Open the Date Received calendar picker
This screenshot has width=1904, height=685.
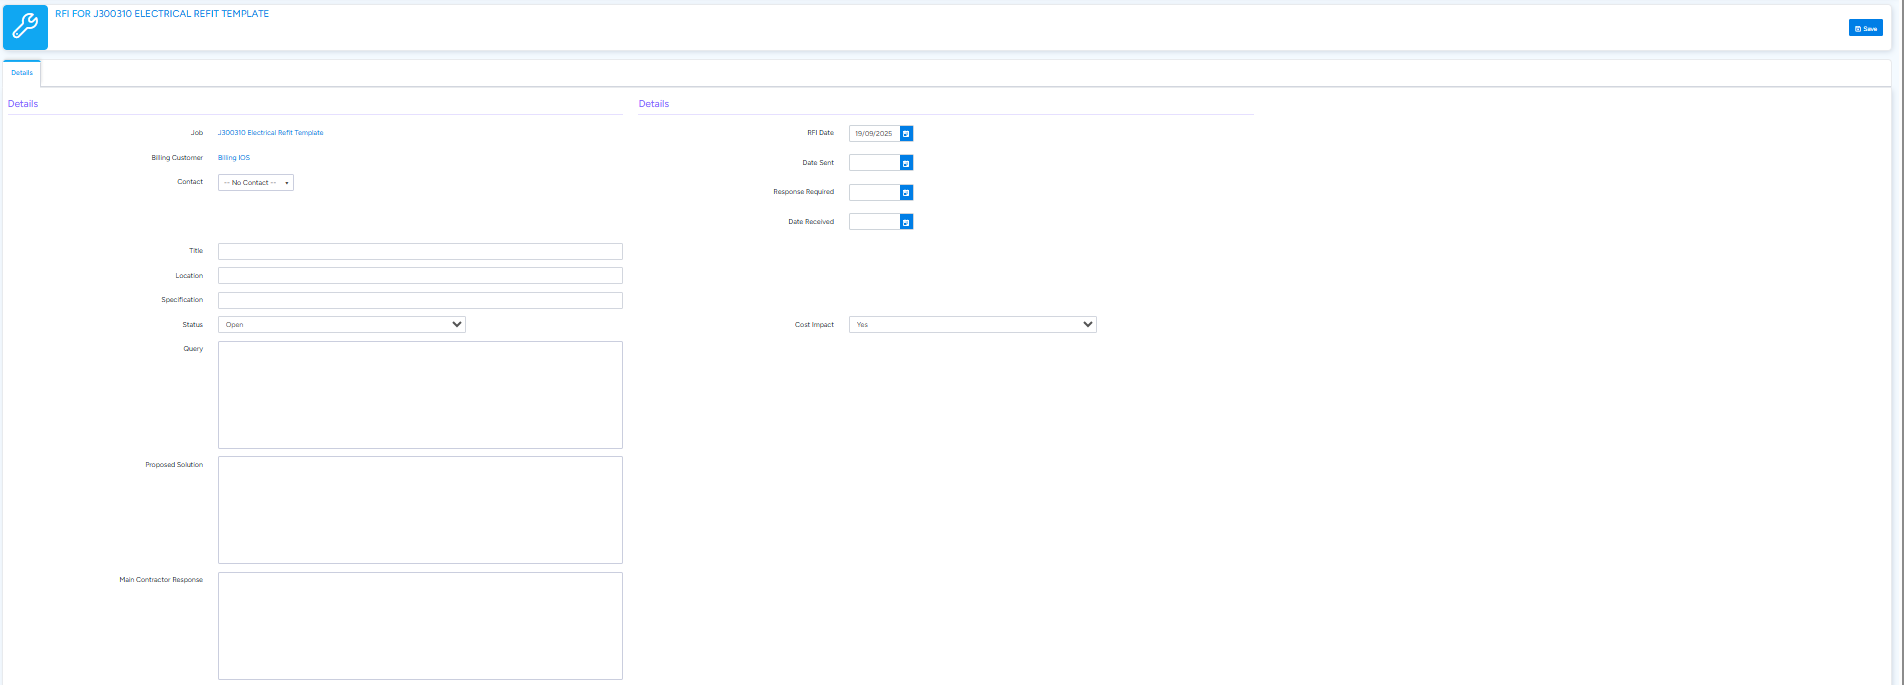pos(906,222)
